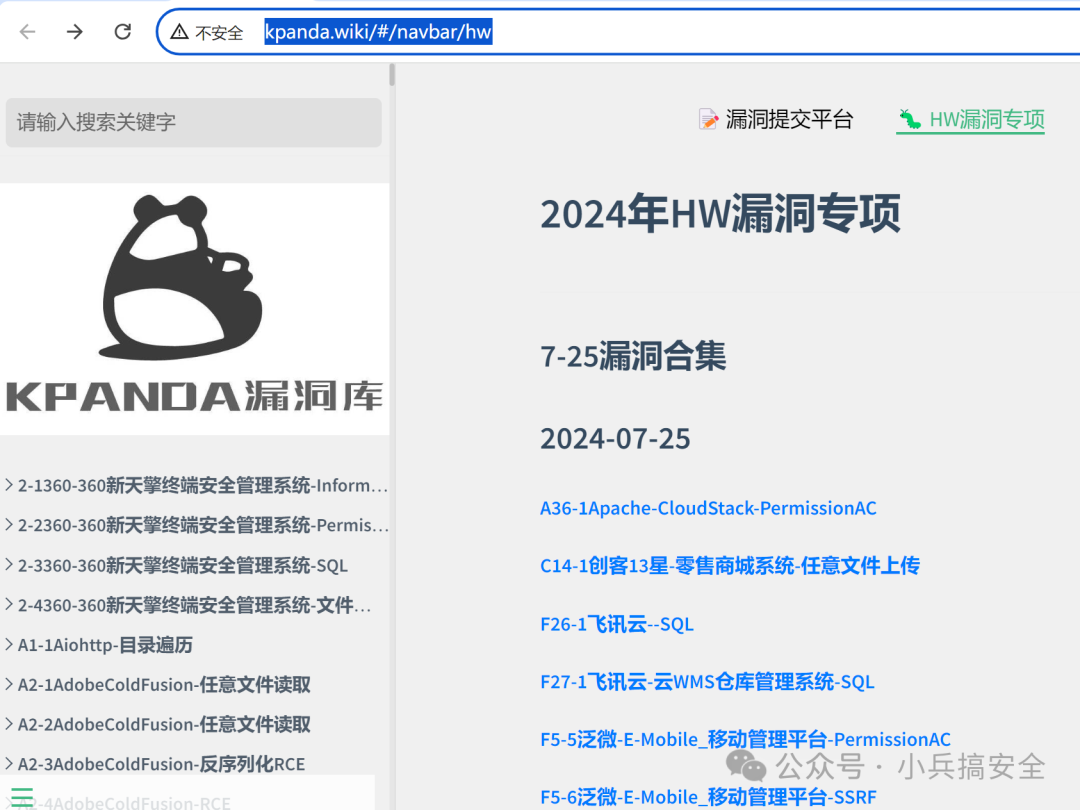Expand A2-2AdobeColdFusion-任意文件读取 entry
This screenshot has height=810, width=1080.
click(158, 725)
